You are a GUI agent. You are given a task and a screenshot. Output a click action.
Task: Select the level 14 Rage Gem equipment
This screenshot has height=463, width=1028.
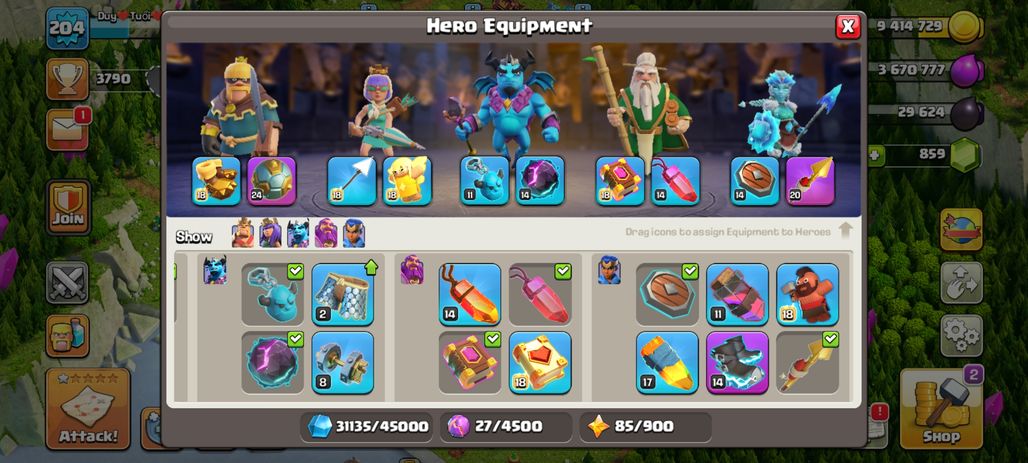pos(469,294)
